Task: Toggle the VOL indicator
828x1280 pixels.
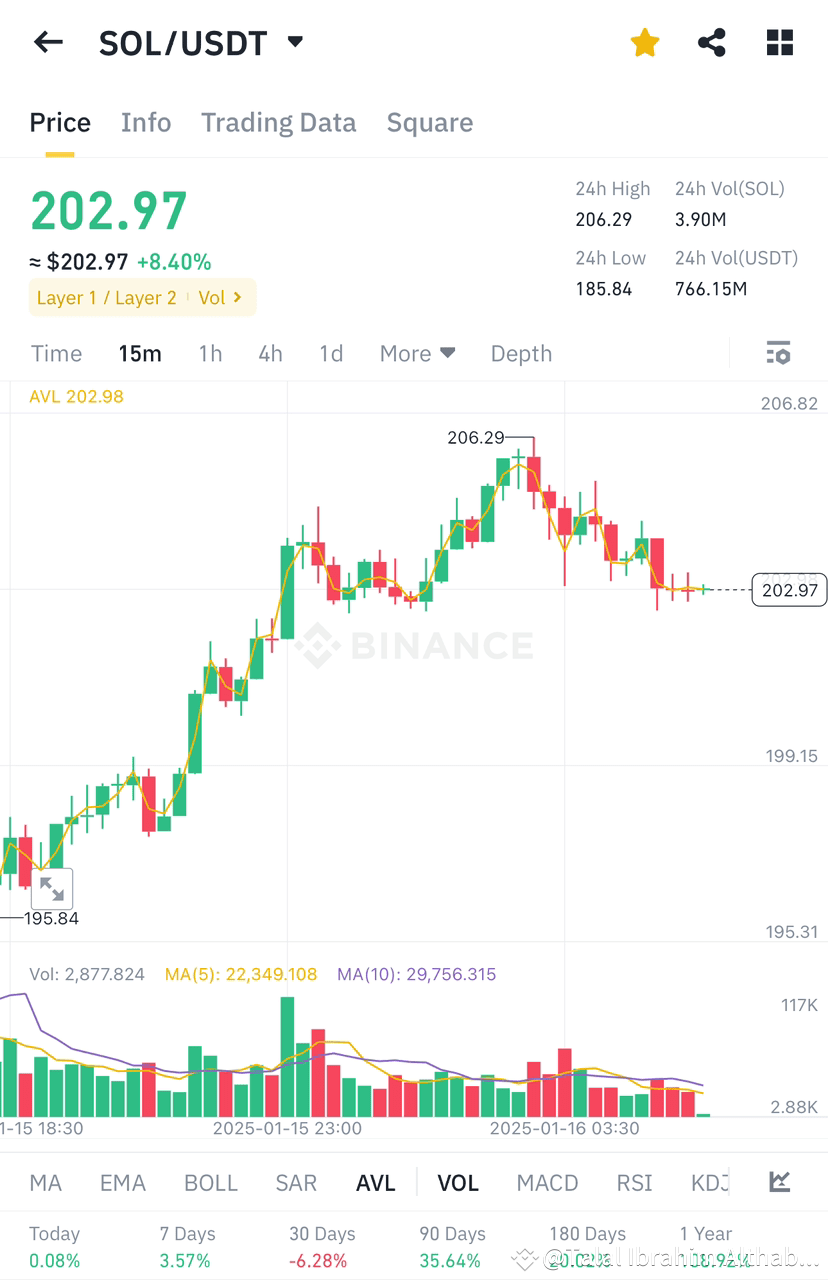Action: tap(458, 1183)
